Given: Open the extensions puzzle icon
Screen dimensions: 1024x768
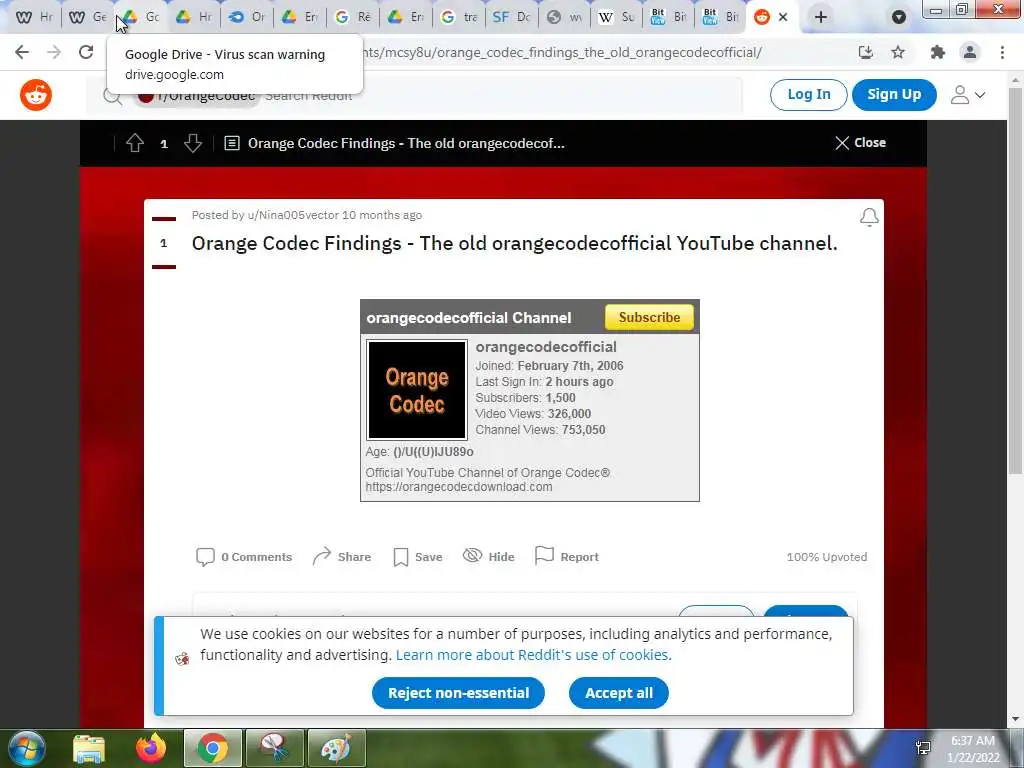Looking at the screenshot, I should pos(938,52).
